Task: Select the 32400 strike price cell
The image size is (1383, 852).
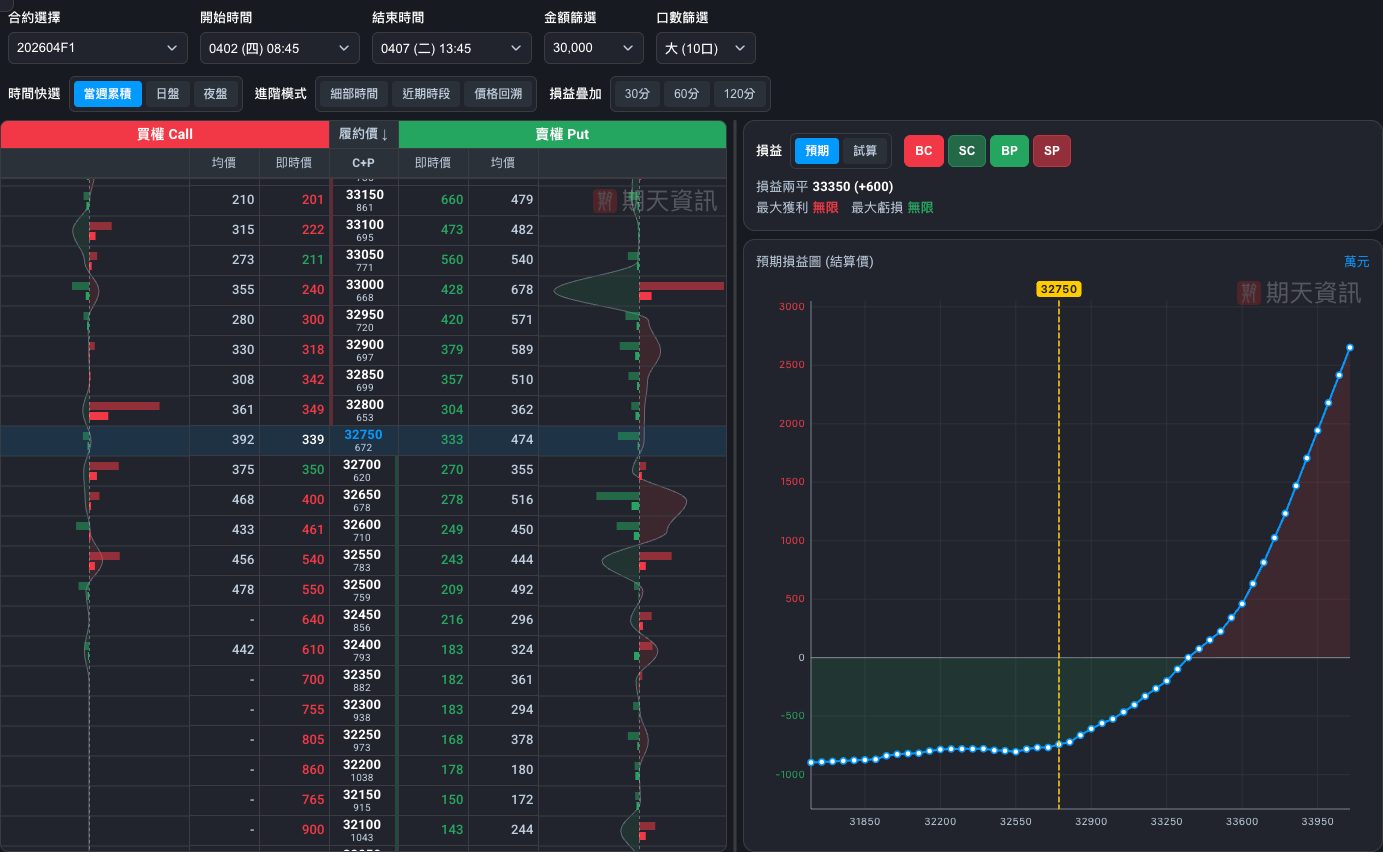Action: 364,650
